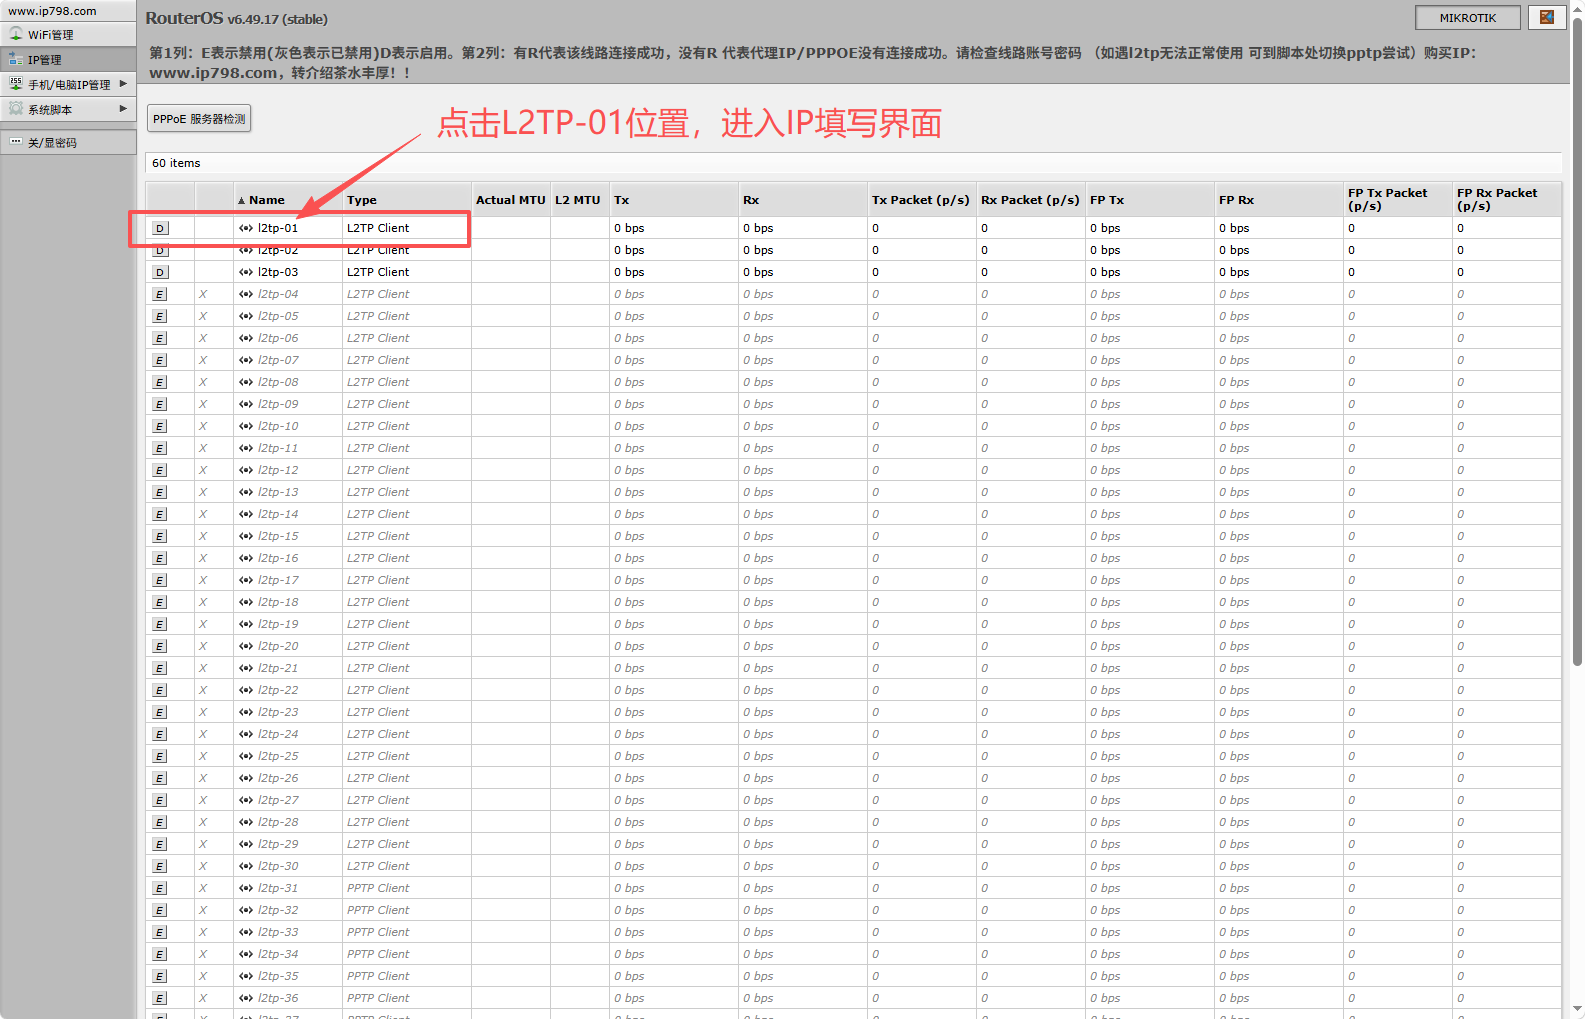
Task: Click PPTP Client type in l2tp-33 row
Action: (x=378, y=932)
